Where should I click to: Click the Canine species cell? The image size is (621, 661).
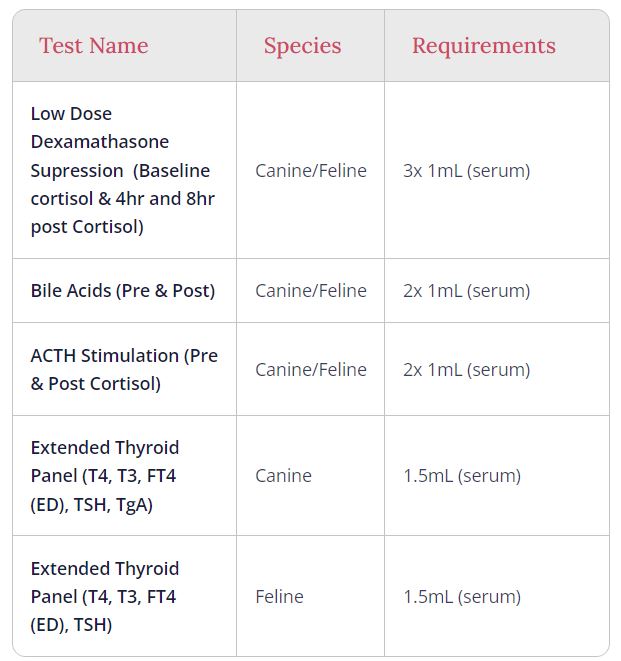[283, 476]
